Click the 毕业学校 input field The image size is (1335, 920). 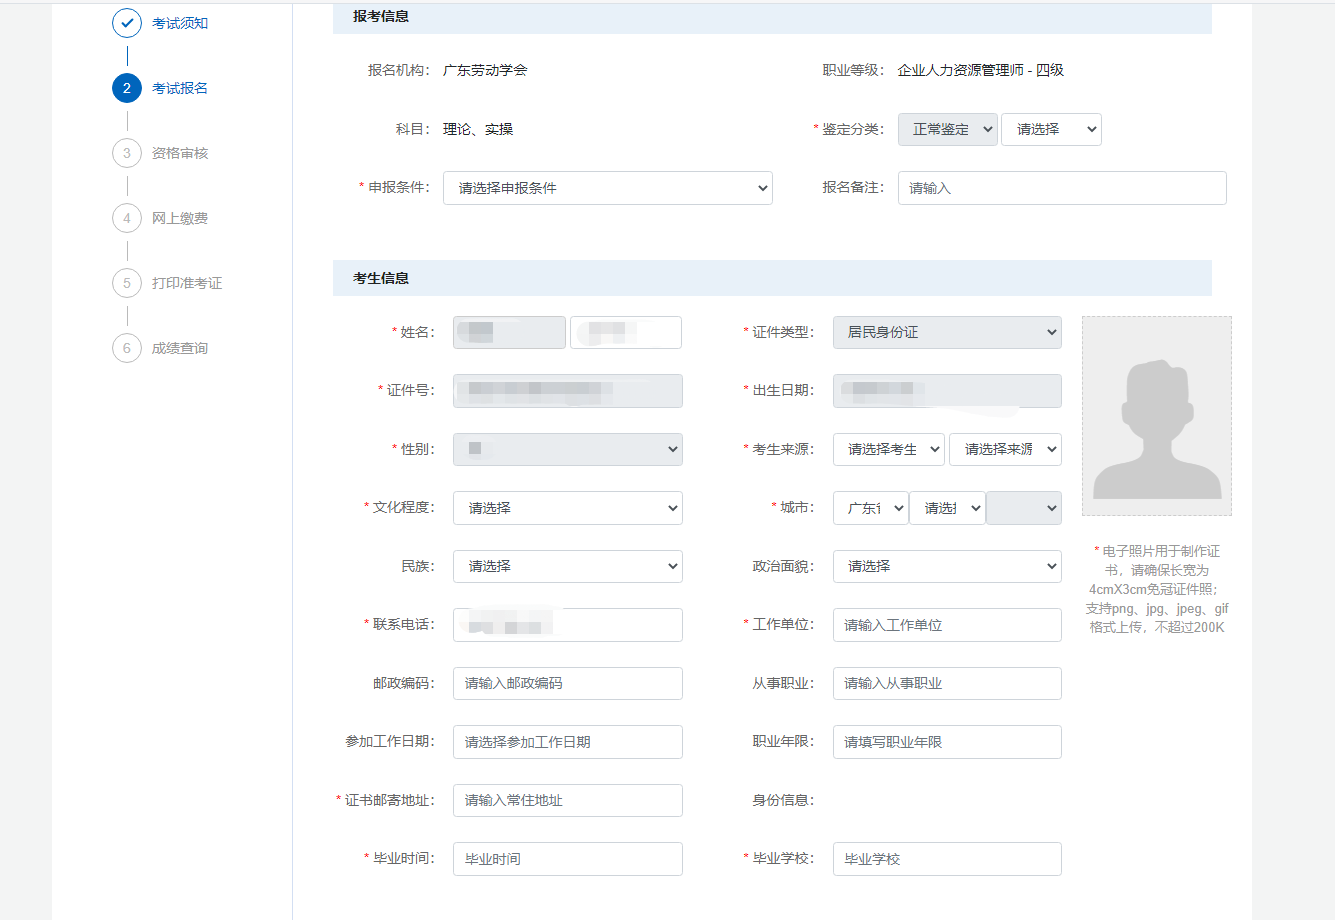tap(947, 859)
